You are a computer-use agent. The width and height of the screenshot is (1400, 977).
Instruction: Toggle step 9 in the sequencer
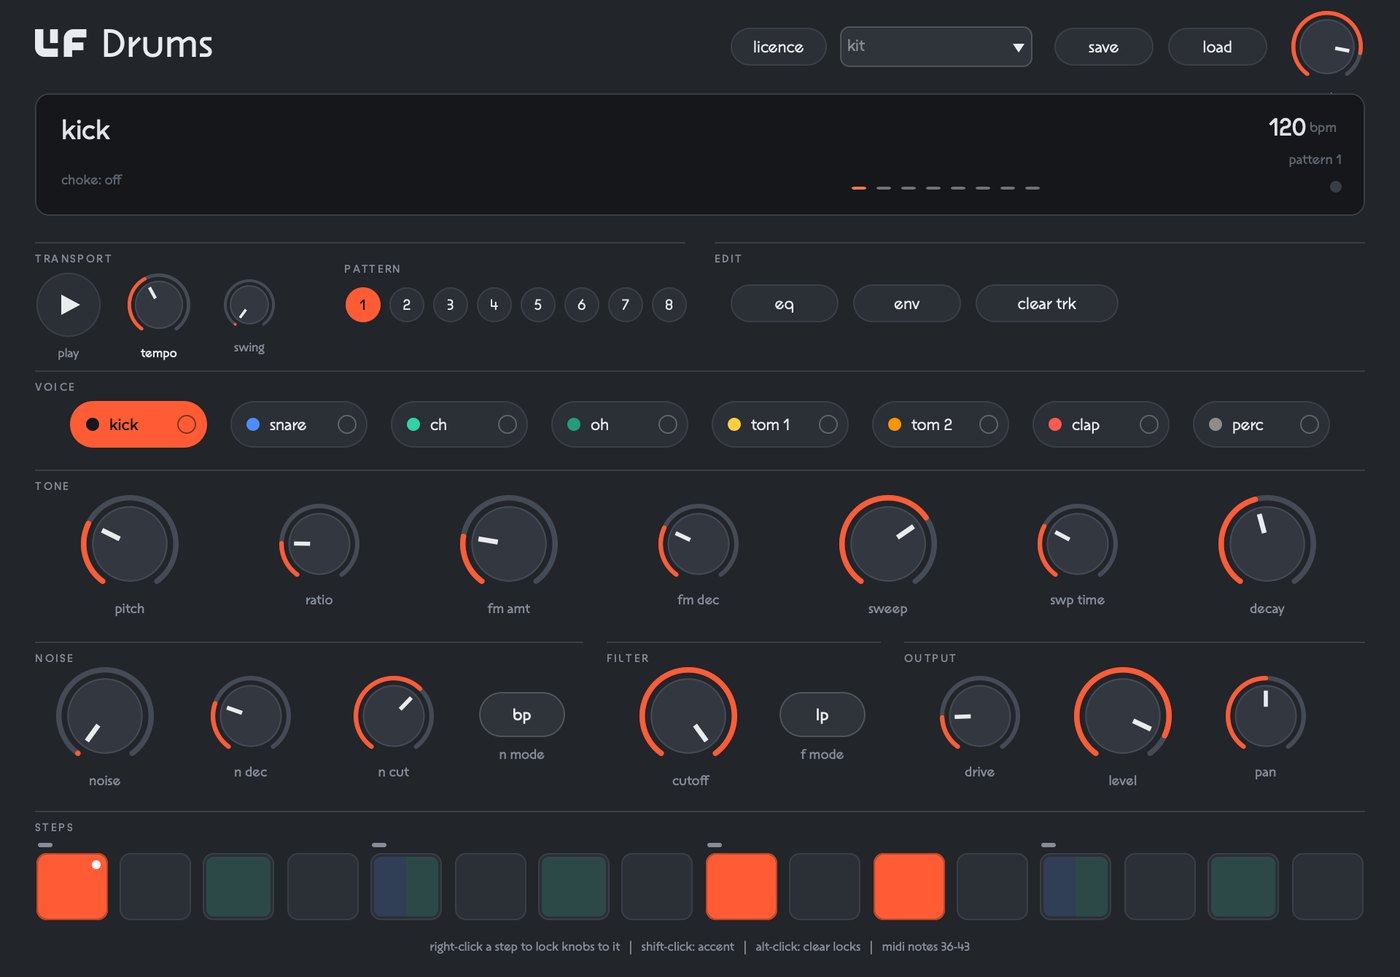click(x=742, y=886)
